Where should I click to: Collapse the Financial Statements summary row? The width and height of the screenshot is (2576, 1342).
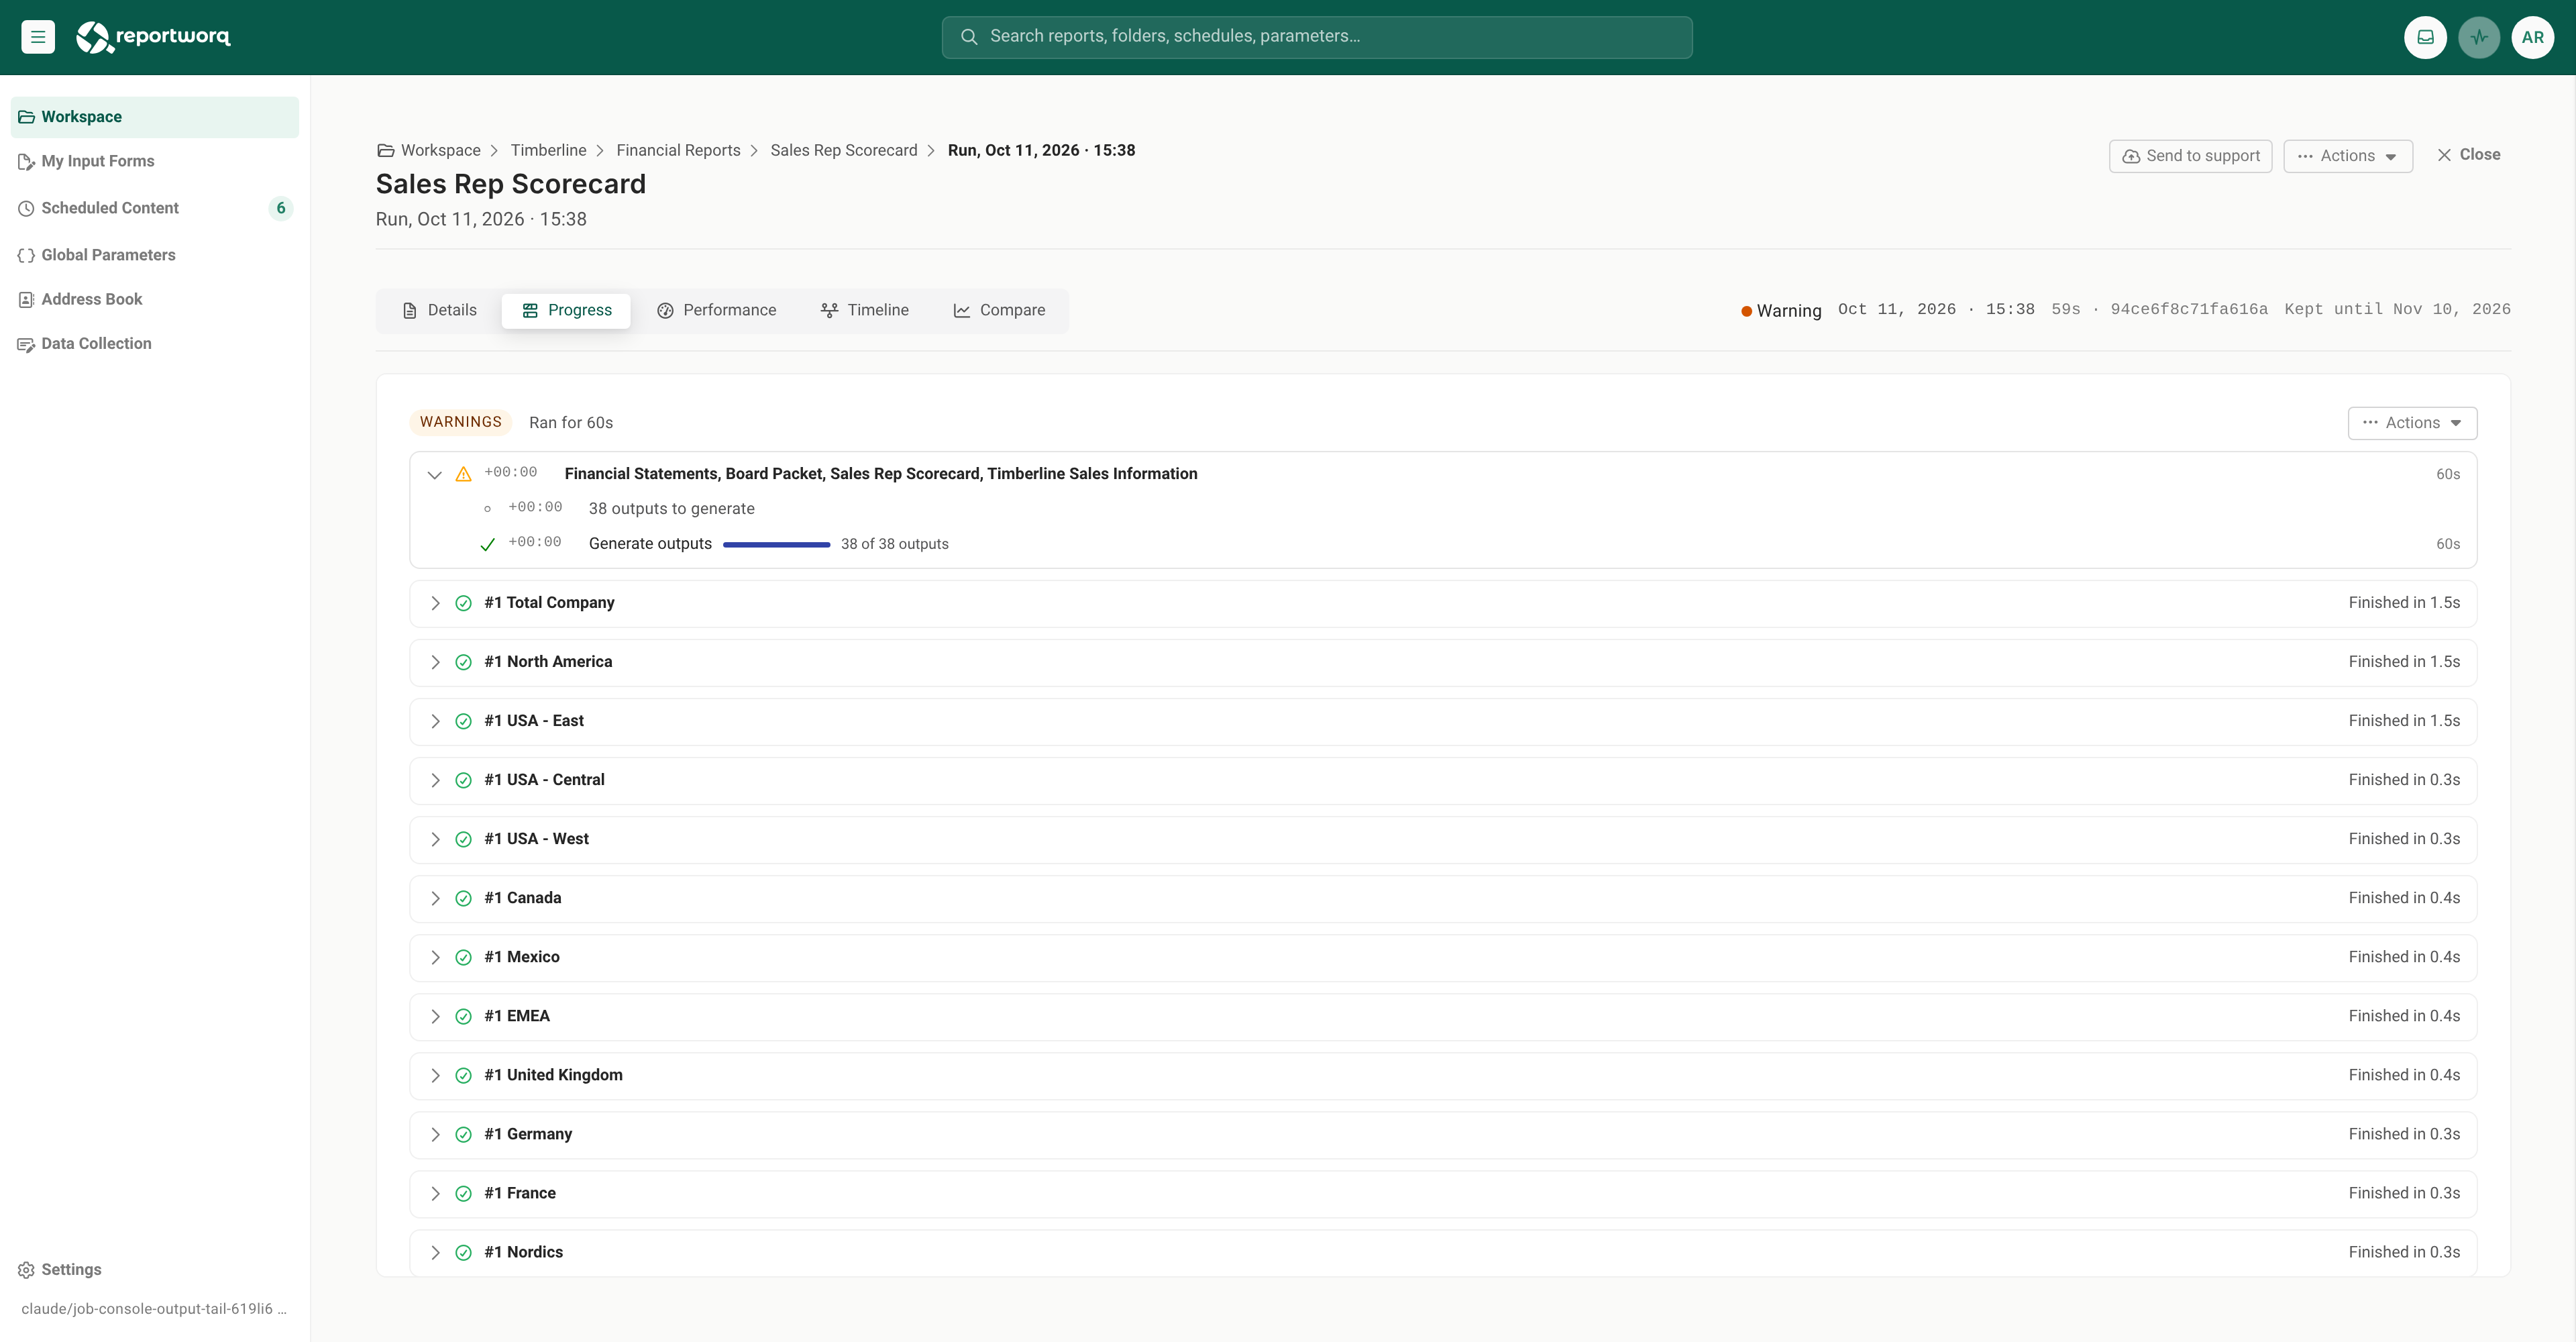tap(434, 475)
